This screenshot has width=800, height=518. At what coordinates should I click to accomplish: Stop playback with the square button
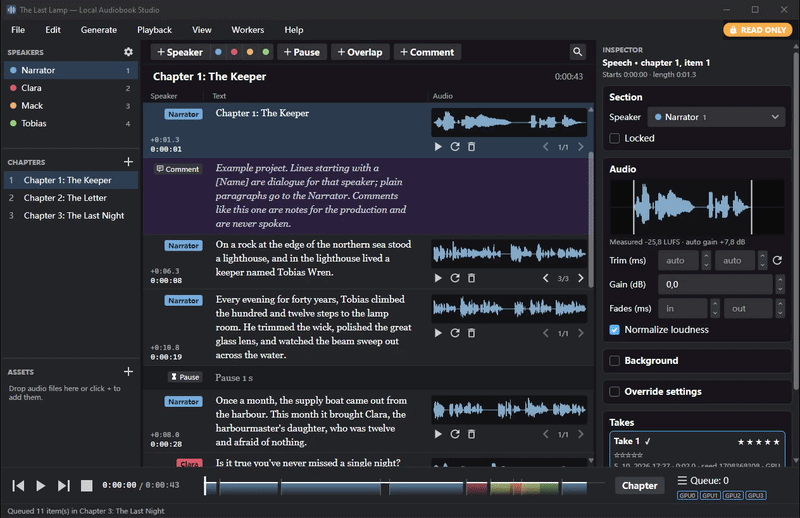[87, 485]
